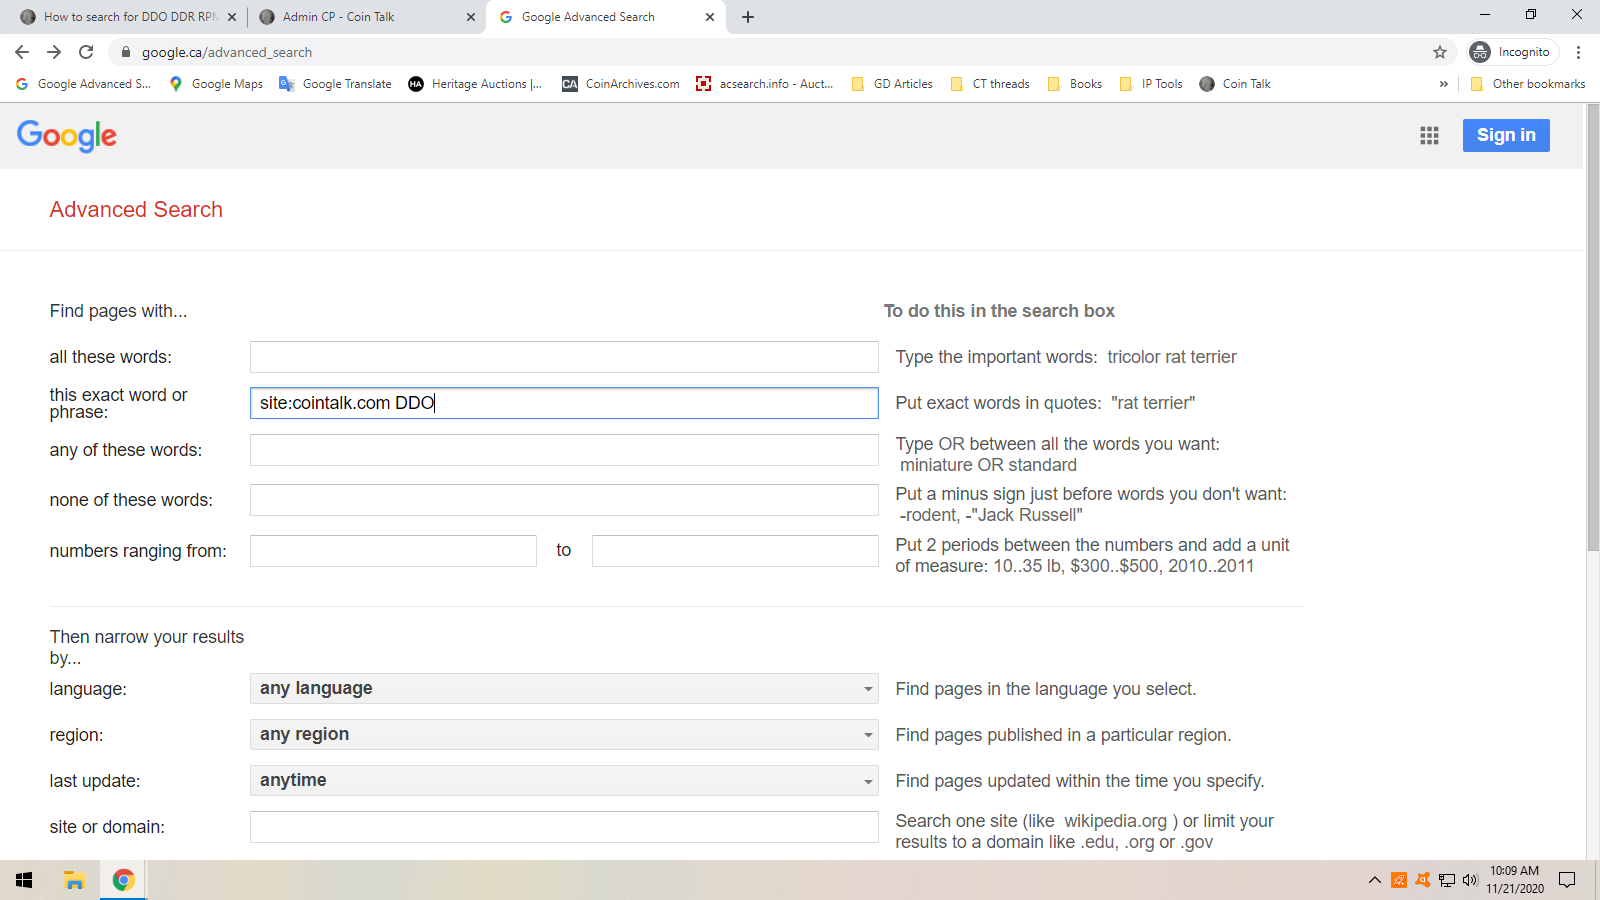Open the GD Articles bookmark folder
This screenshot has width=1600, height=900.
coord(892,84)
